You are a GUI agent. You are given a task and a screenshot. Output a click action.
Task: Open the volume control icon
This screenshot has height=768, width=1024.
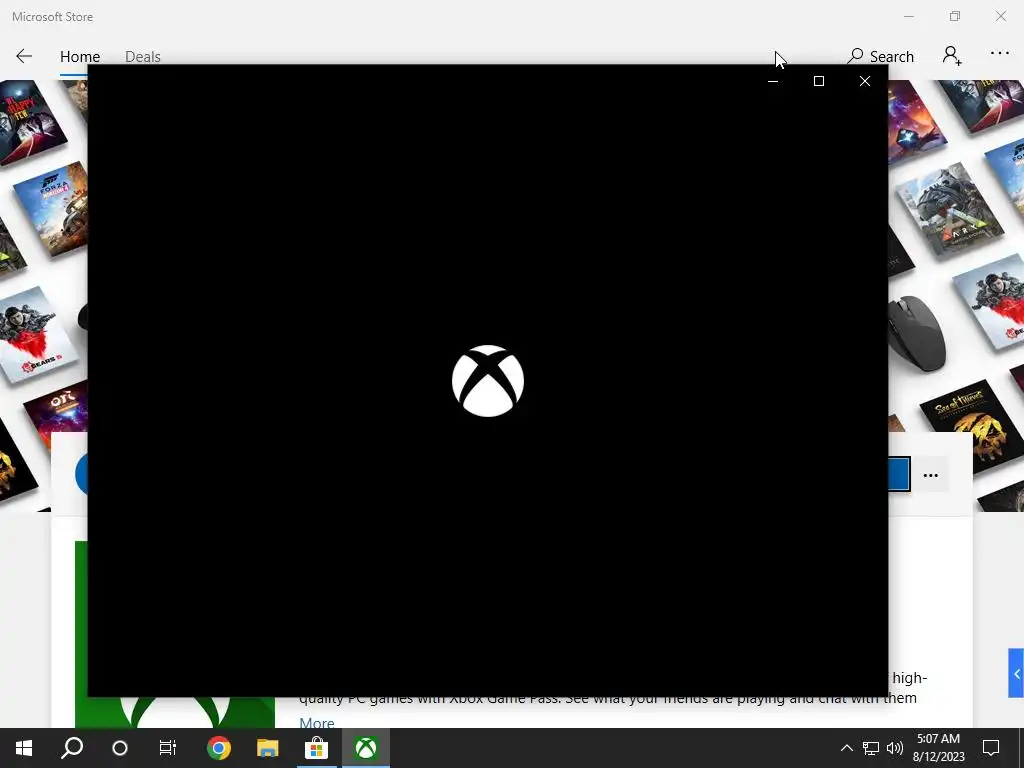pyautogui.click(x=895, y=748)
